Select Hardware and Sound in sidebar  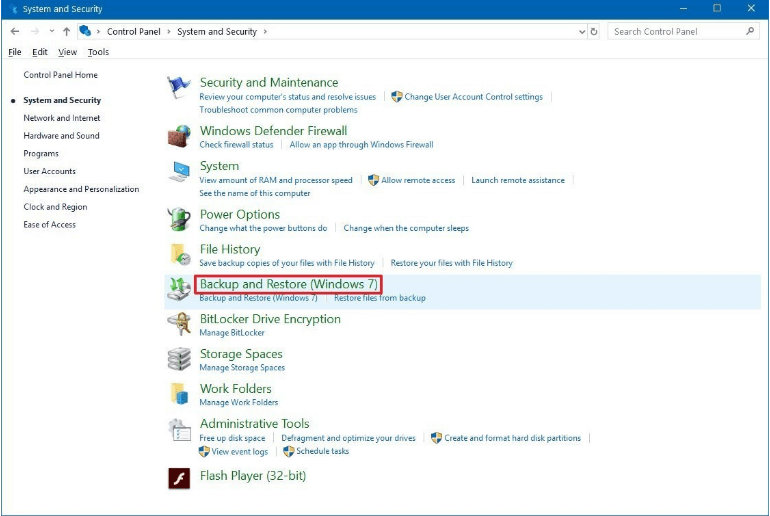[61, 136]
